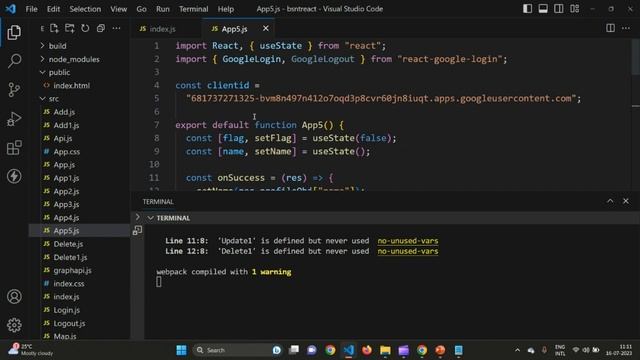Select the App5.js editor tab

click(235, 29)
